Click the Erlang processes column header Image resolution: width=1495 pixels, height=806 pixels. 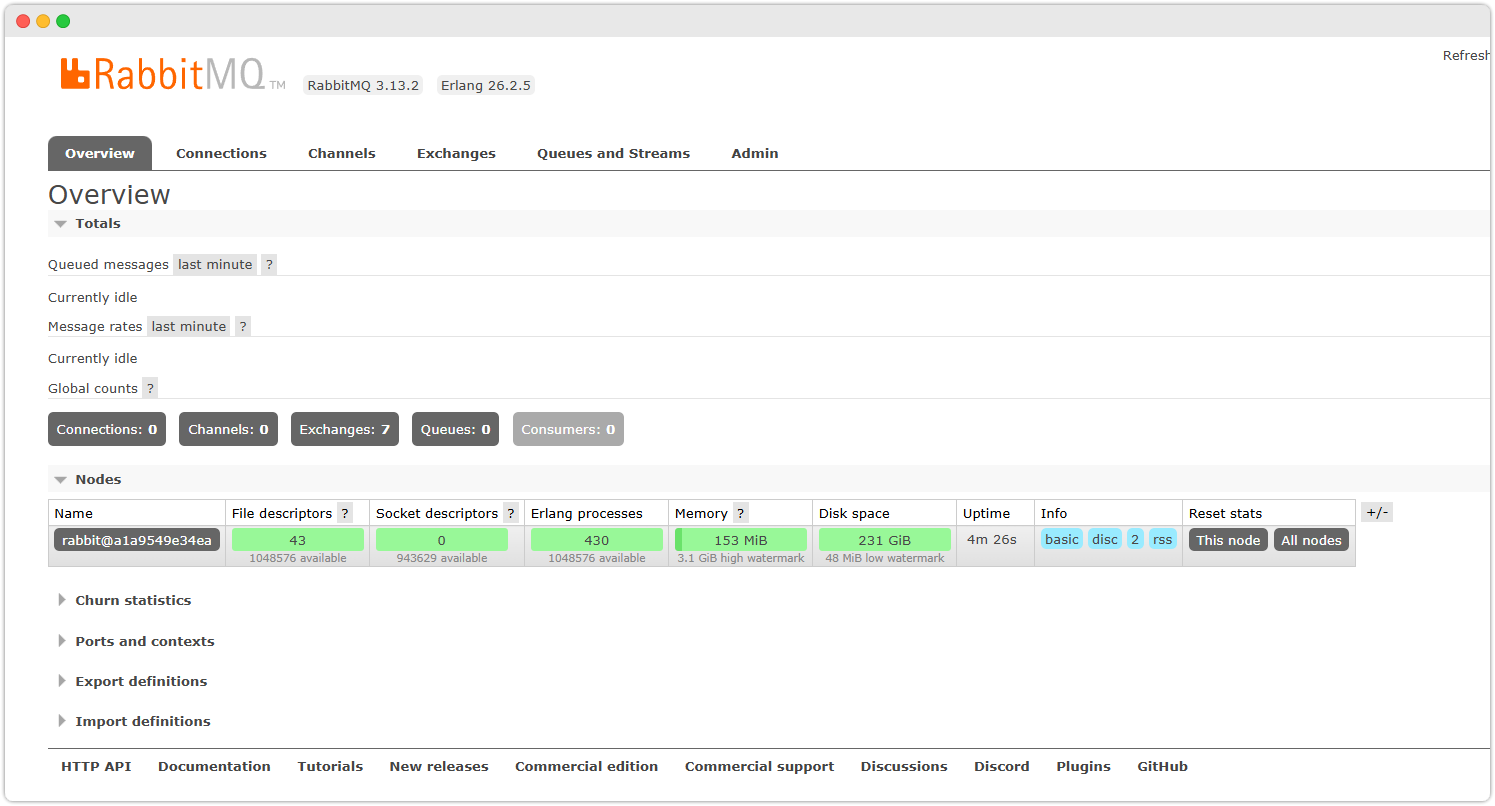coord(587,513)
